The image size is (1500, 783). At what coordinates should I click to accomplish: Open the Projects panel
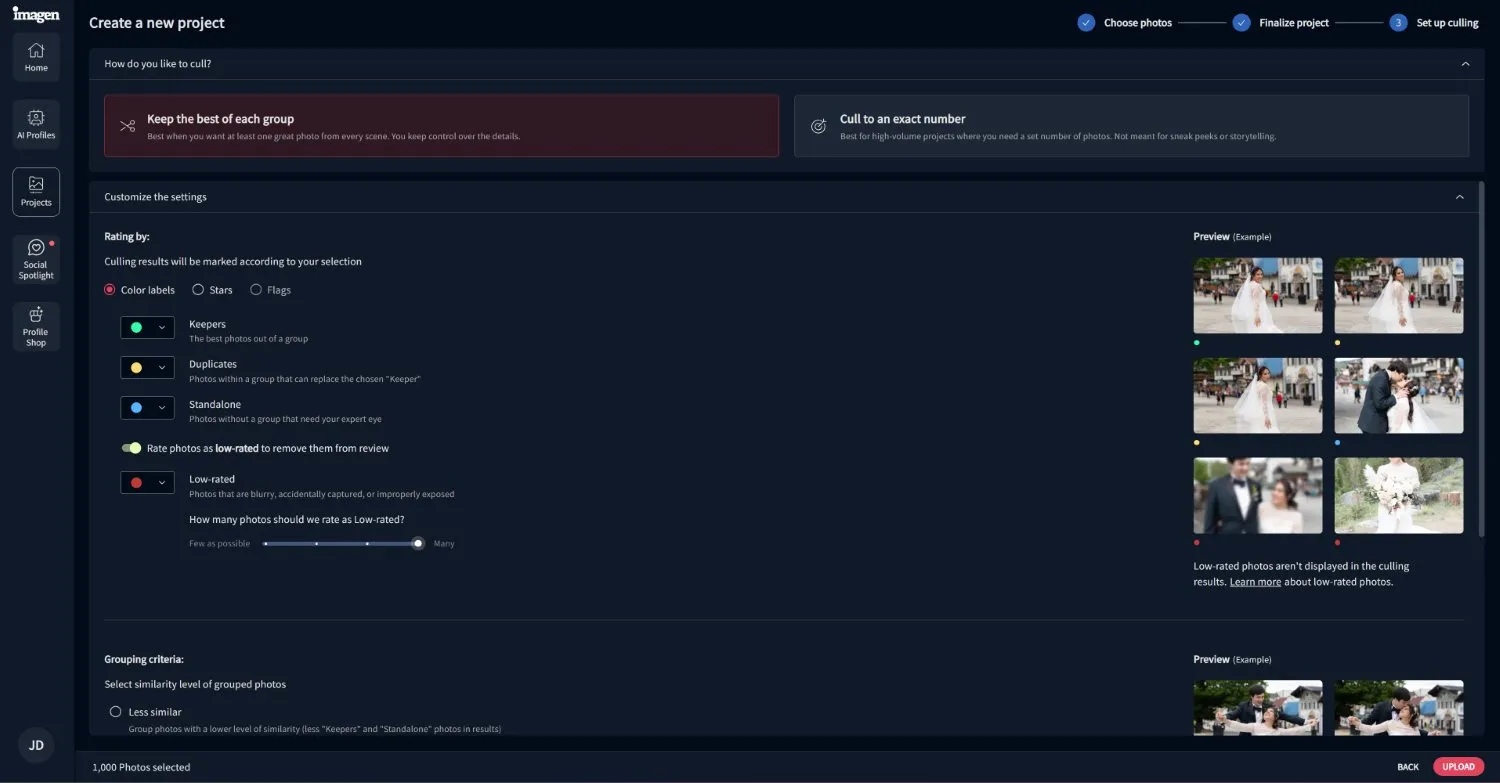[x=36, y=191]
